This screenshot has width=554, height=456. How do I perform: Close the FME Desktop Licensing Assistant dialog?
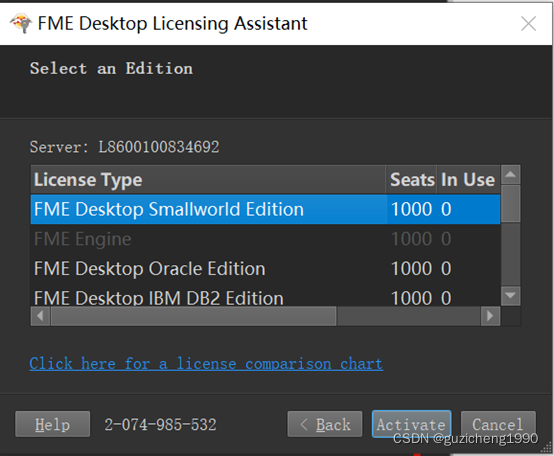point(529,24)
